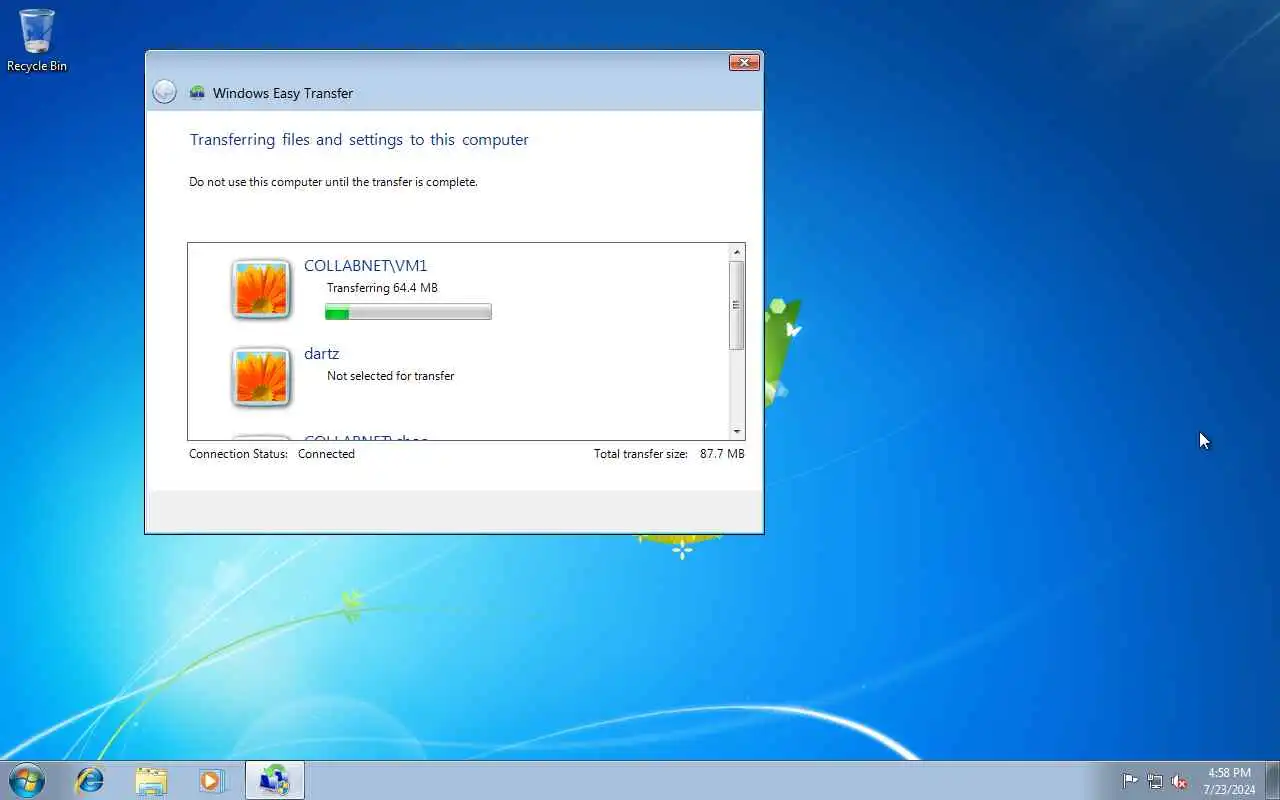This screenshot has height=800, width=1280.
Task: Launch Windows Media Player from taskbar
Action: pos(212,780)
